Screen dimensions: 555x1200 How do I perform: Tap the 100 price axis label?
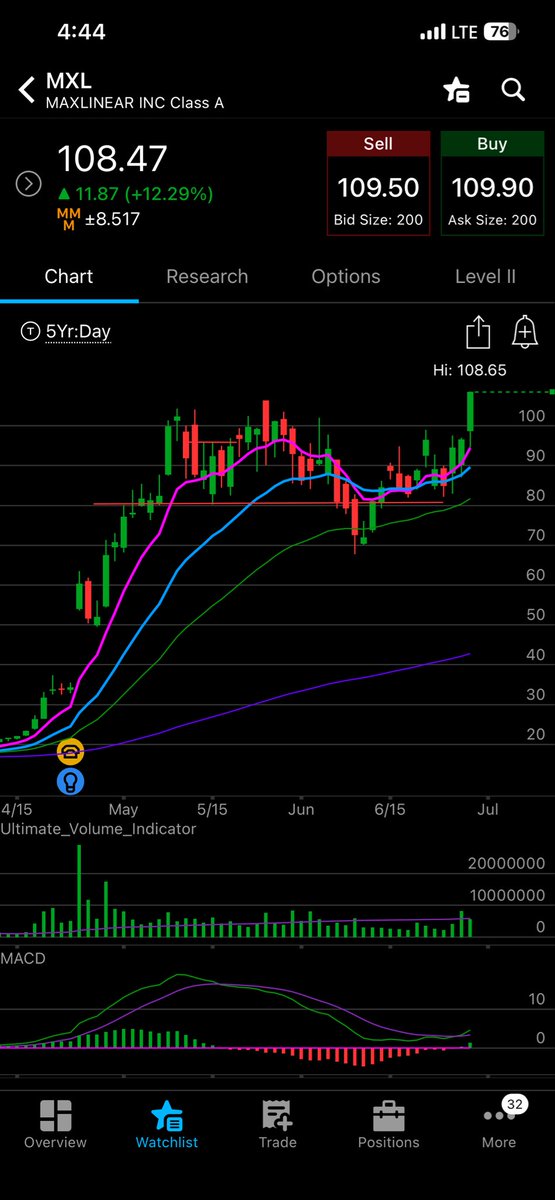pos(533,416)
